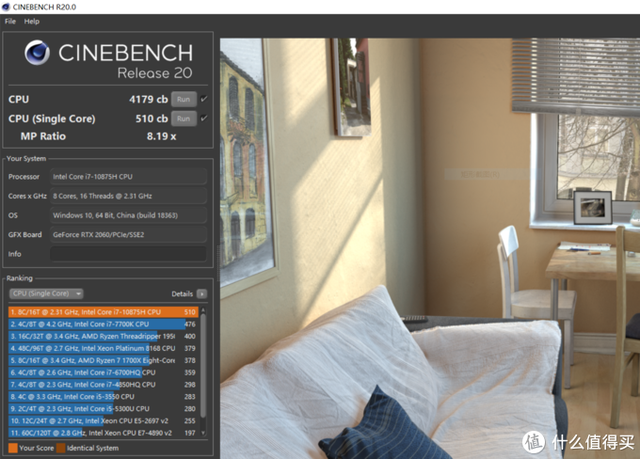Viewport: 640px width, 459px height.
Task: Click the brown Identical System legend swatch
Action: [x=61, y=448]
